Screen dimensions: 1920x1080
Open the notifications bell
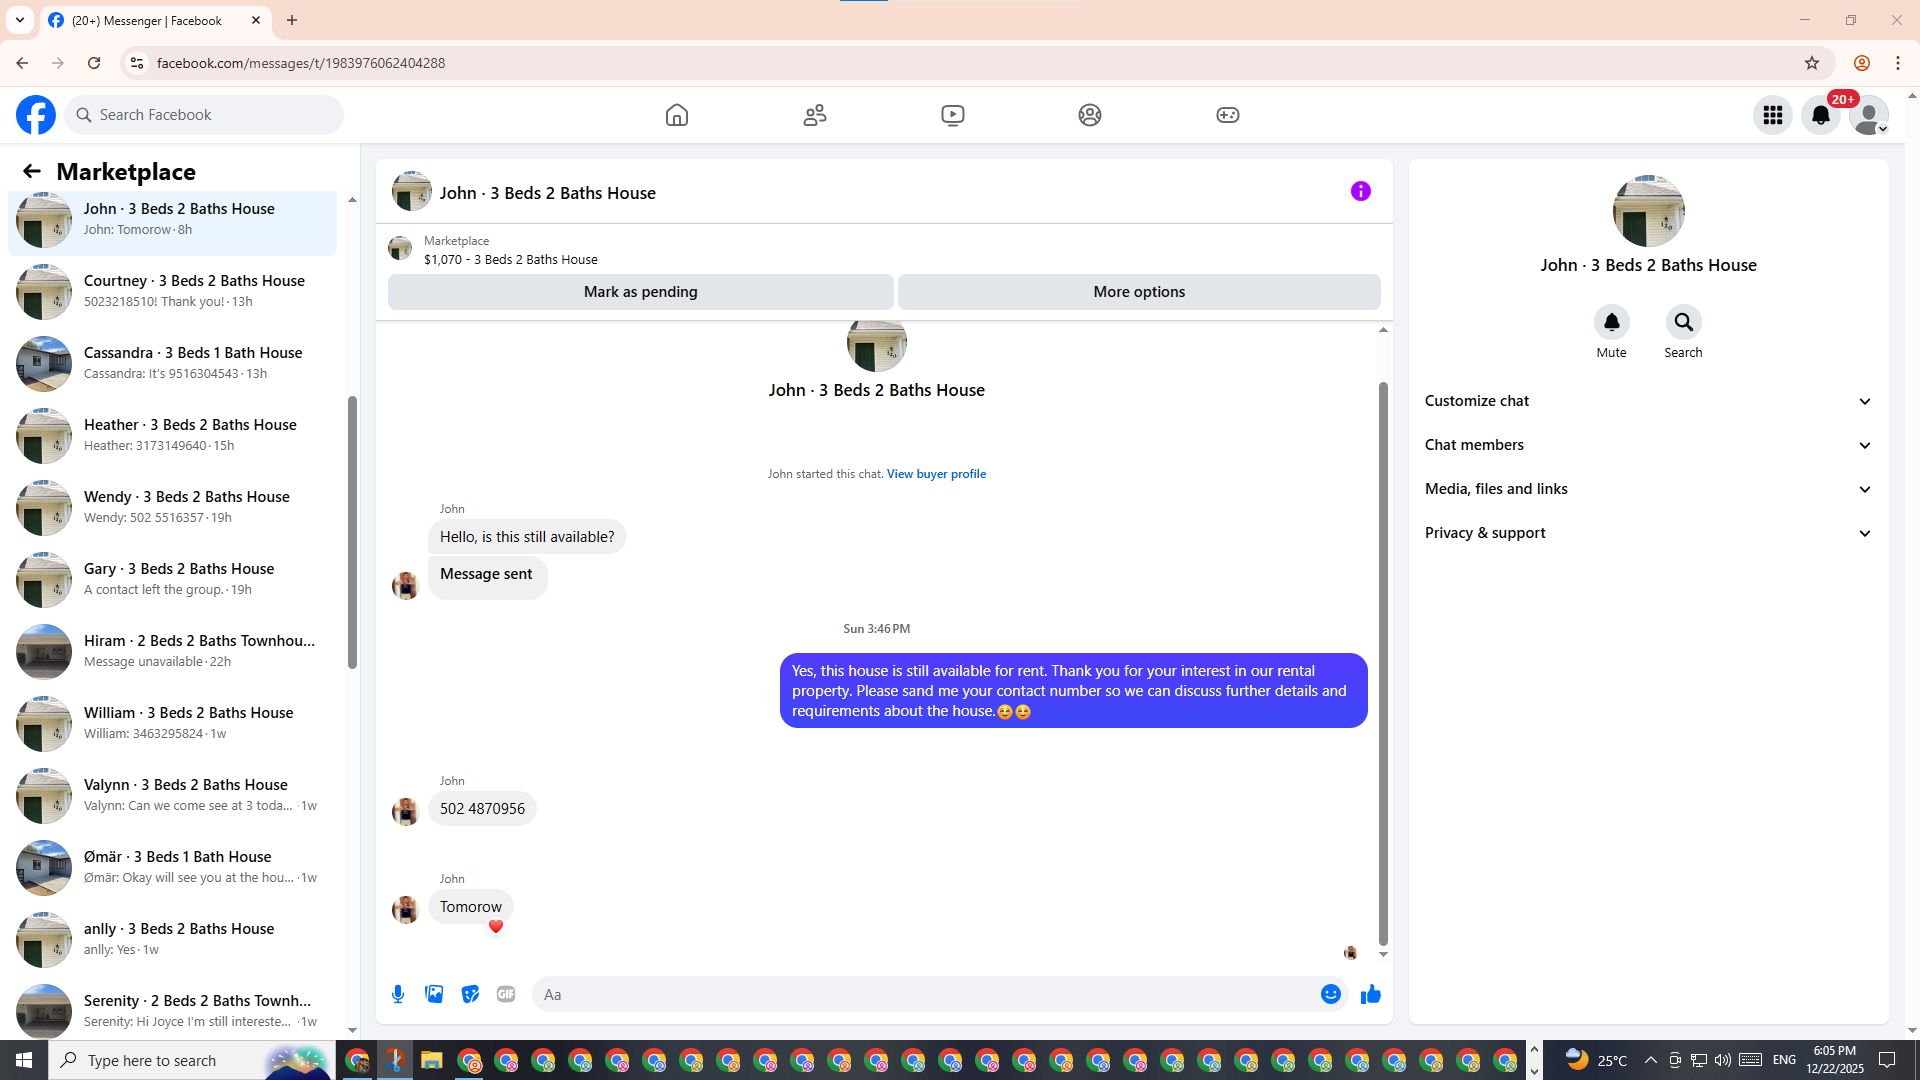[x=1820, y=115]
